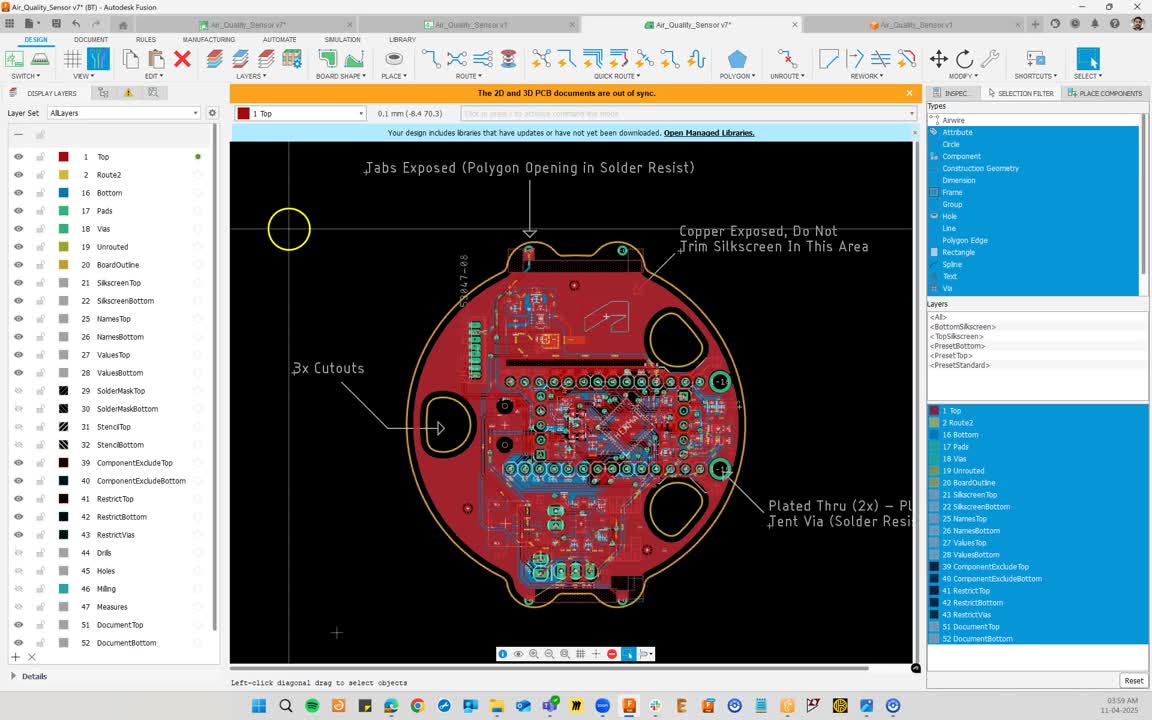1152x720 pixels.
Task: Click the red X delete tool
Action: [182, 59]
